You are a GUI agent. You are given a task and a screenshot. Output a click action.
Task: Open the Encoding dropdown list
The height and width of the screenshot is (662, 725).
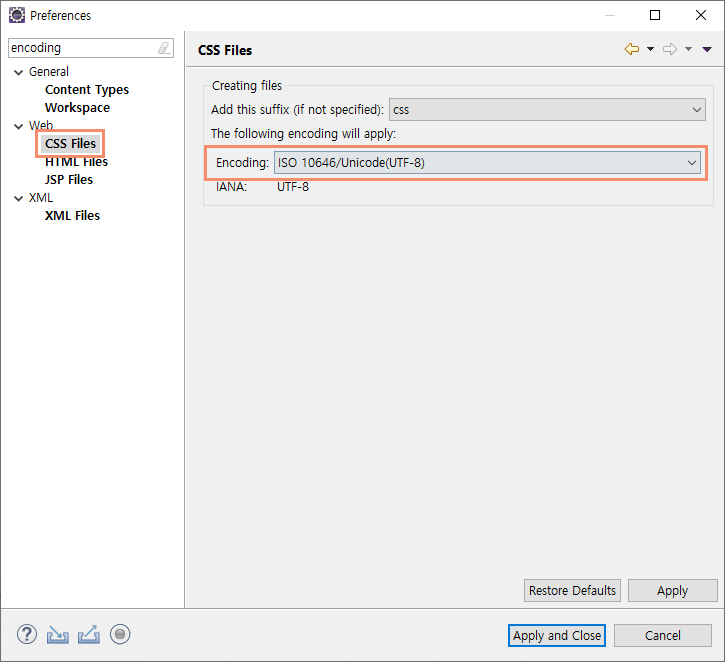point(487,163)
